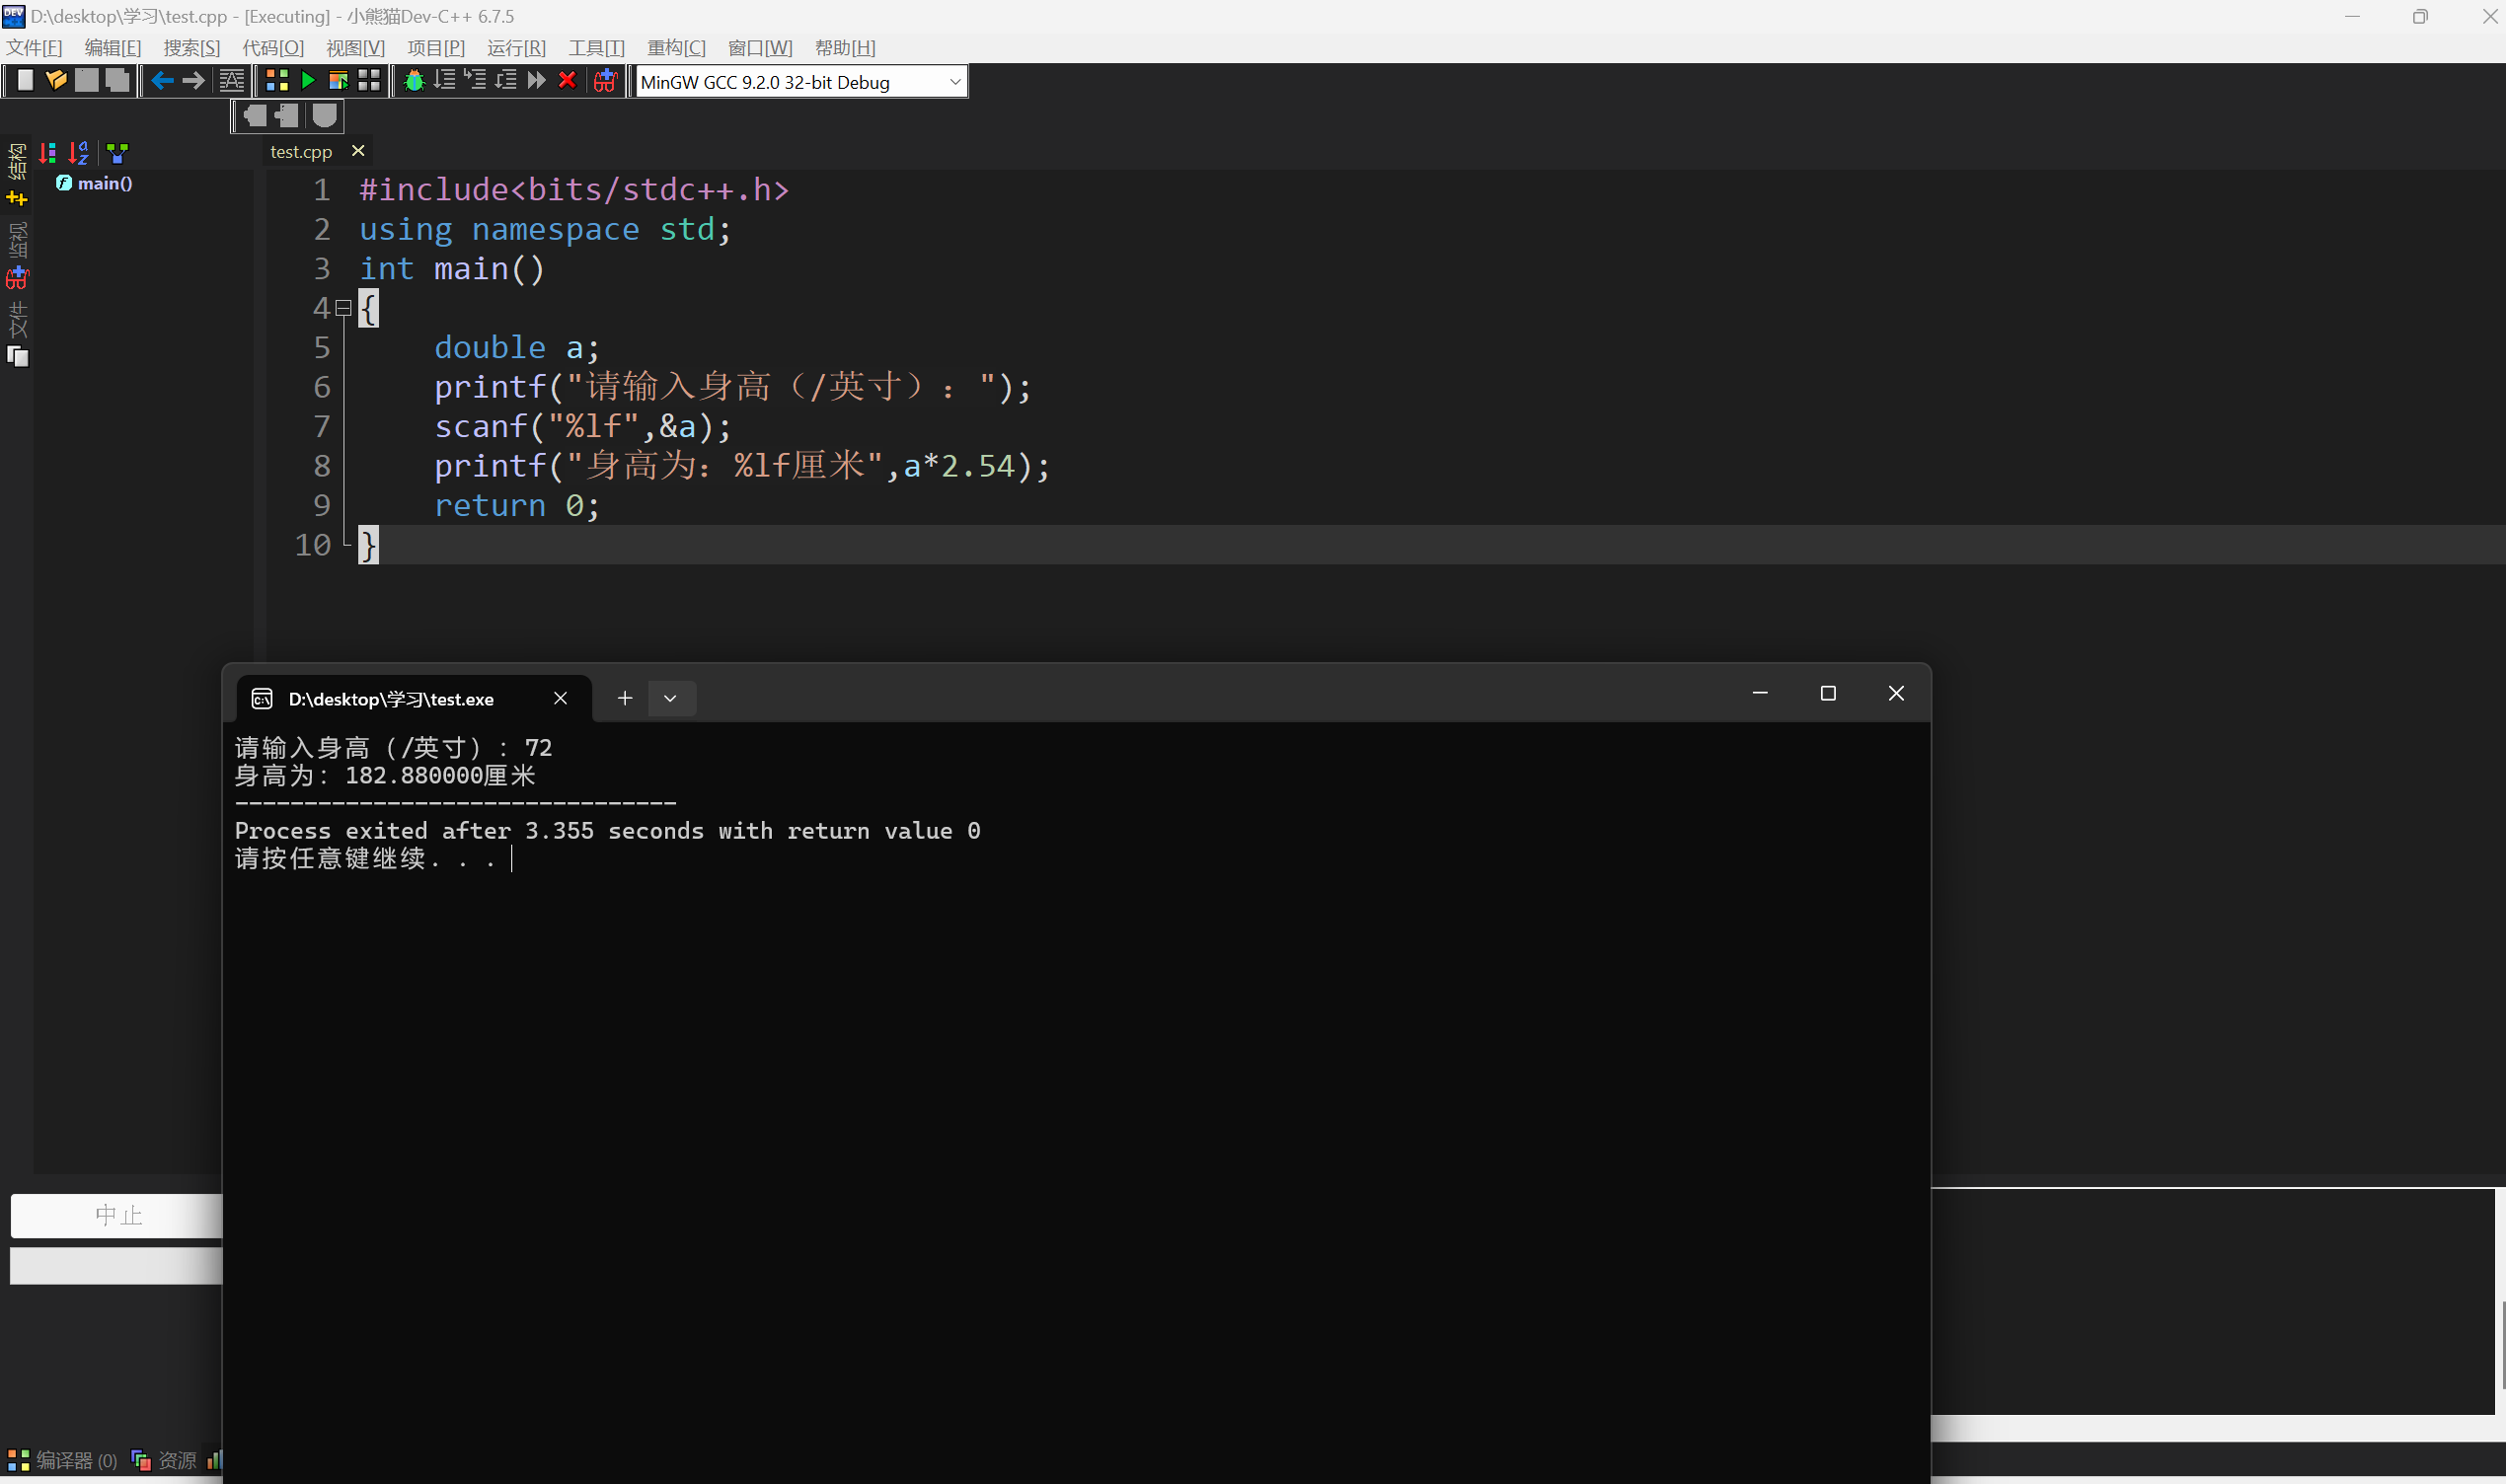This screenshot has width=2506, height=1484.
Task: Open the 运行[R] menu
Action: (516, 48)
